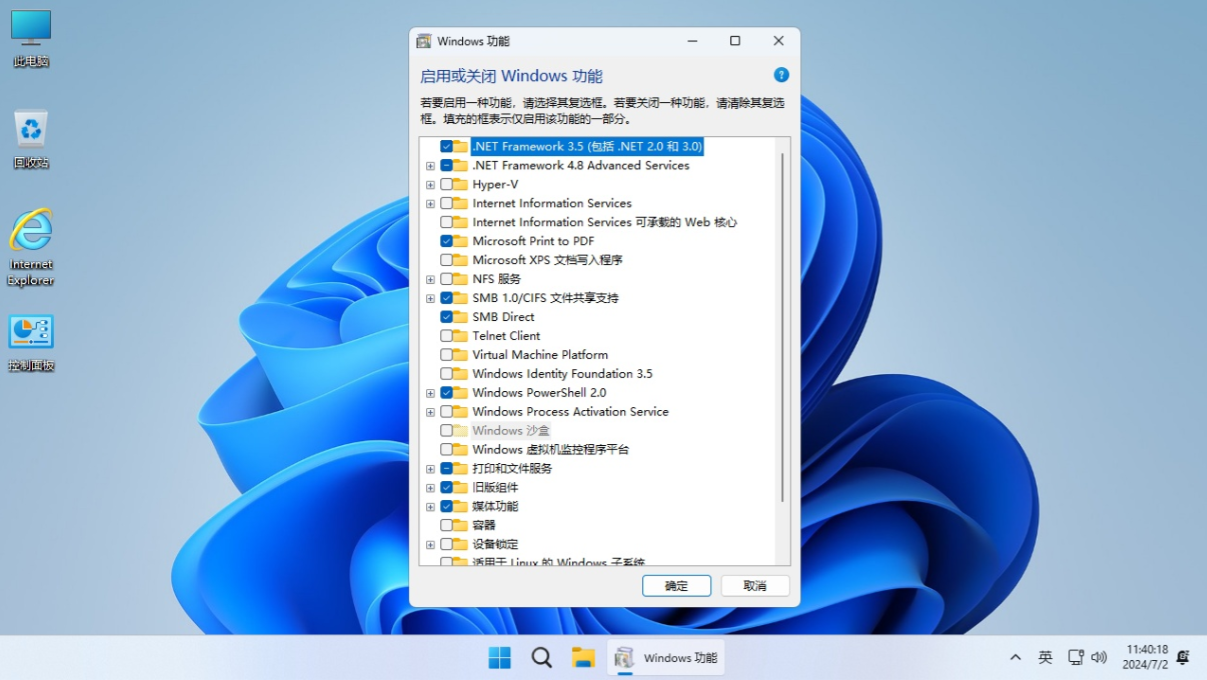
Task: Select the Windows 沙盒 row text
Action: click(511, 431)
